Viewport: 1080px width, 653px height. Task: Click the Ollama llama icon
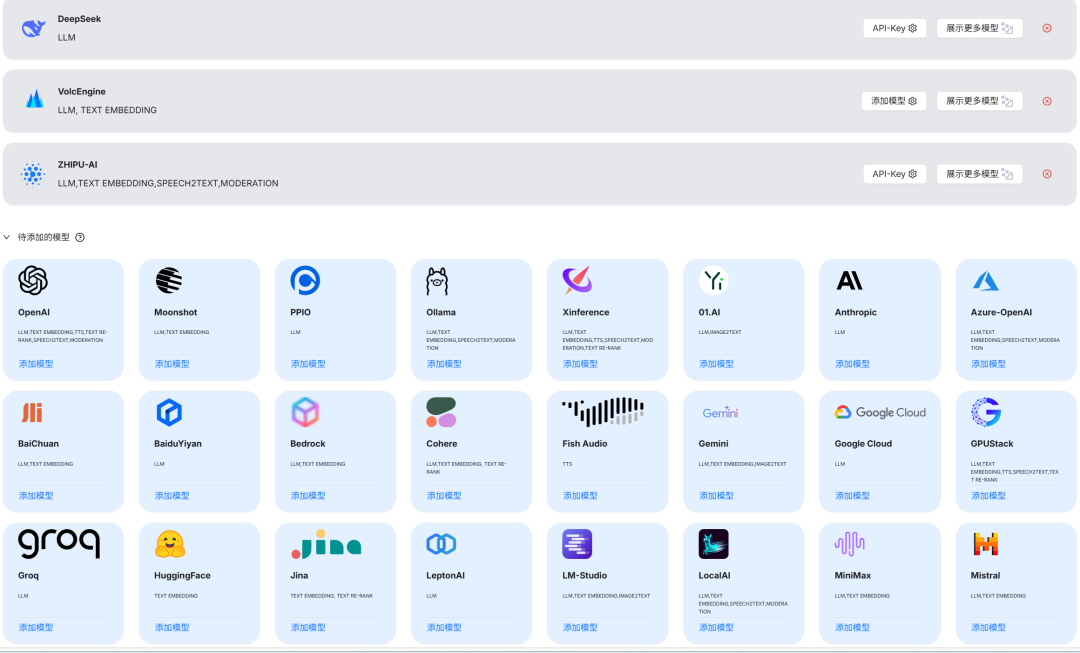tap(437, 281)
